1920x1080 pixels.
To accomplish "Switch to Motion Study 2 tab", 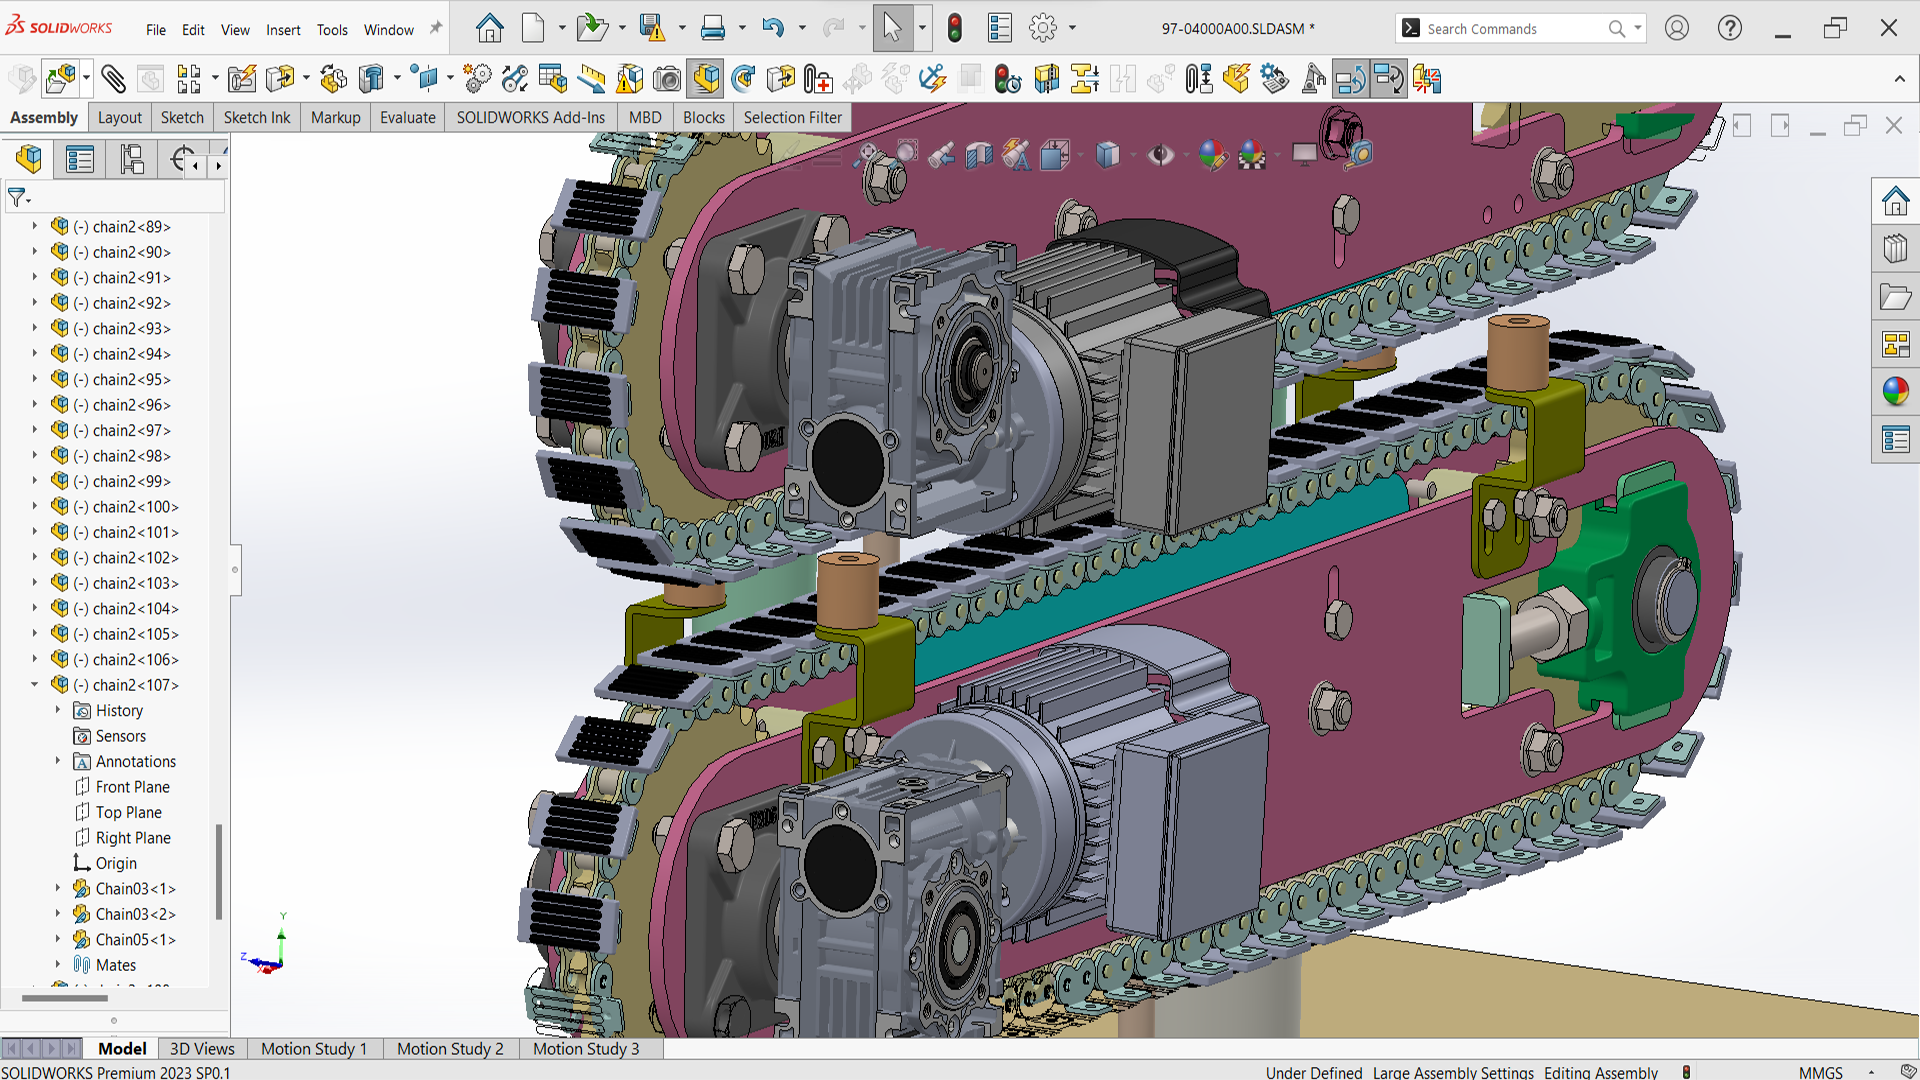I will 450,1048.
